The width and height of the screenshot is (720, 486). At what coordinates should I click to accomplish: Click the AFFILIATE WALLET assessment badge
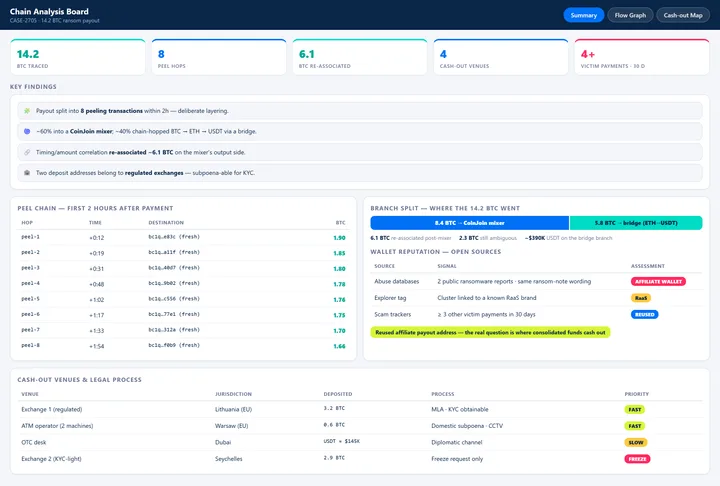pyautogui.click(x=658, y=282)
